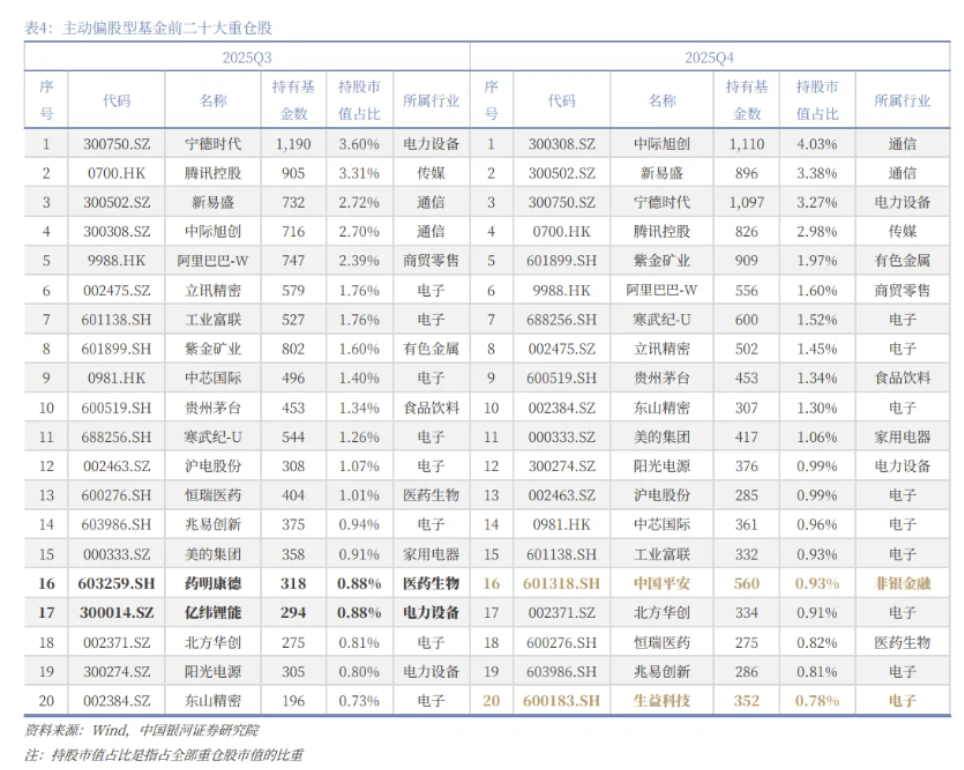964x770 pixels.
Task: Click the 2025Q3 column group header
Action: (246, 57)
